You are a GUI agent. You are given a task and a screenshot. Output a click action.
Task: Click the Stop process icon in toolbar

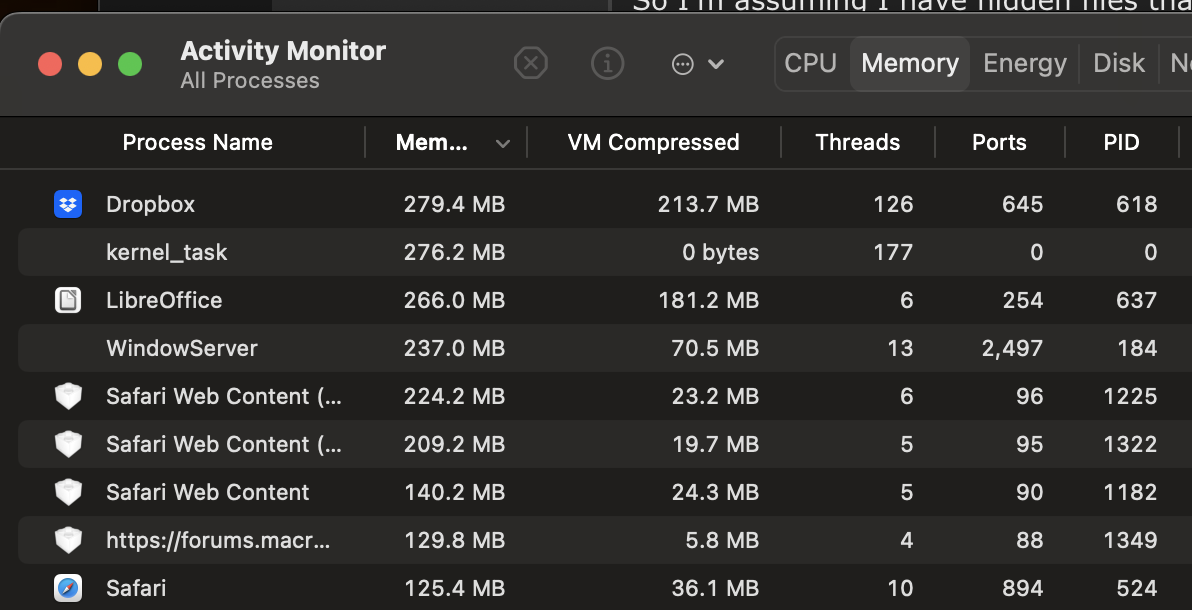pyautogui.click(x=531, y=64)
